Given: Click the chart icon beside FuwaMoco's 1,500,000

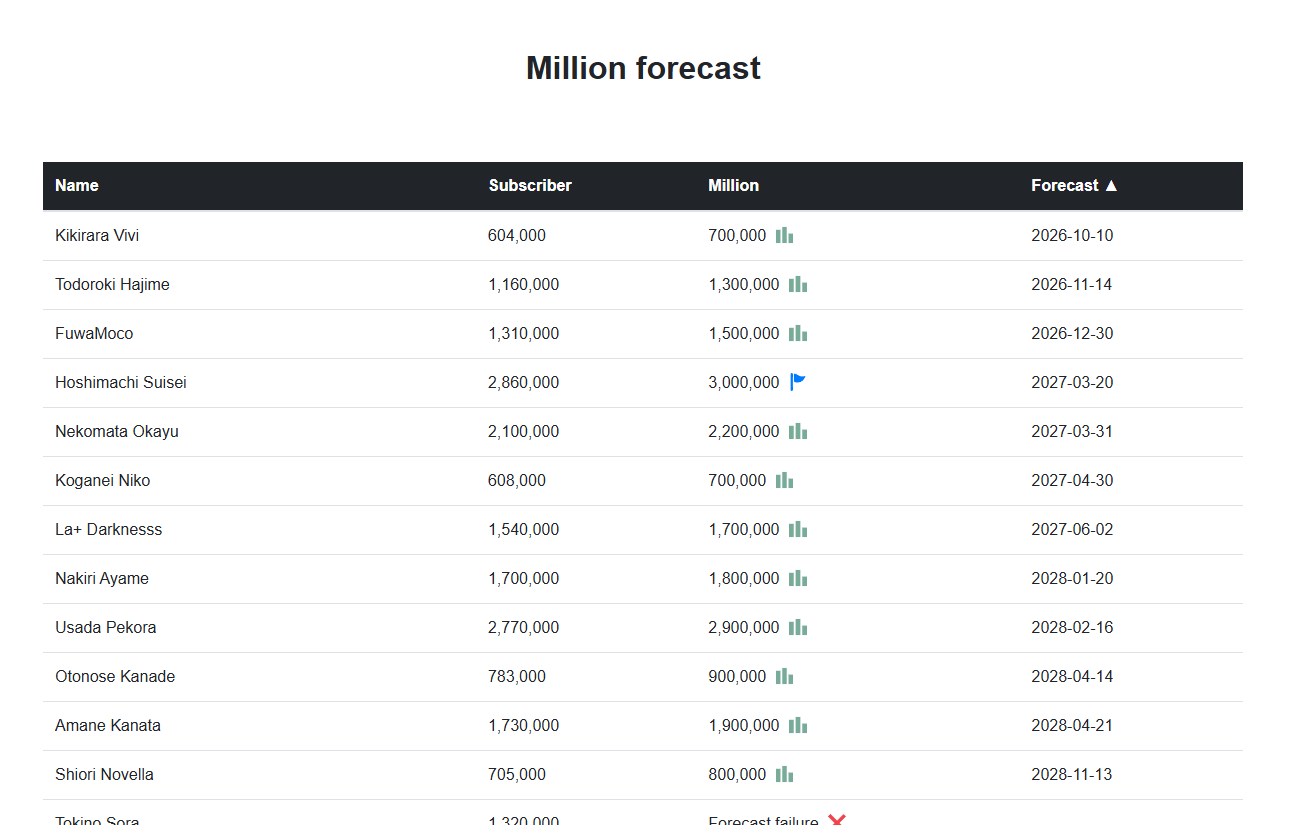Looking at the screenshot, I should point(798,334).
